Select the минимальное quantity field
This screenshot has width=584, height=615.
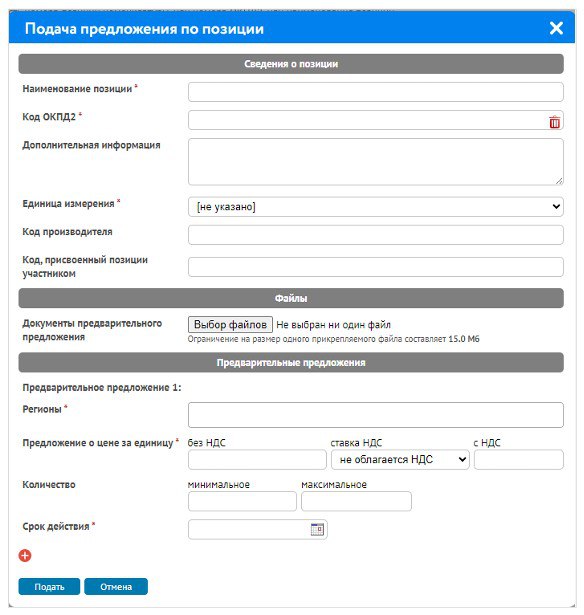coord(242,501)
